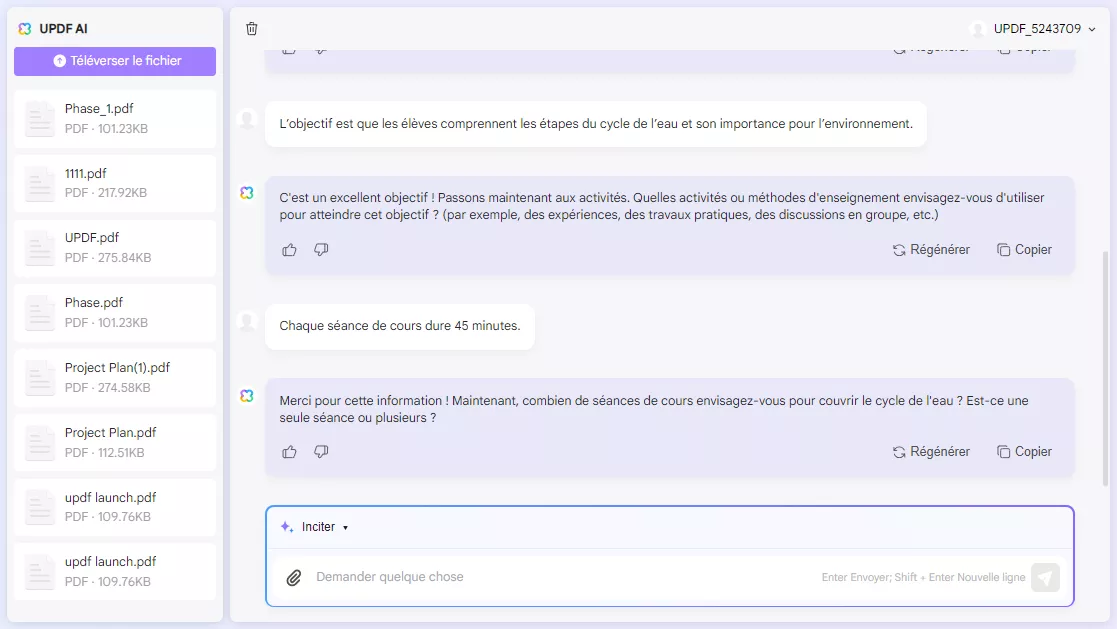1117x629 pixels.
Task: Click the Téléverser le fichier button
Action: [x=114, y=61]
